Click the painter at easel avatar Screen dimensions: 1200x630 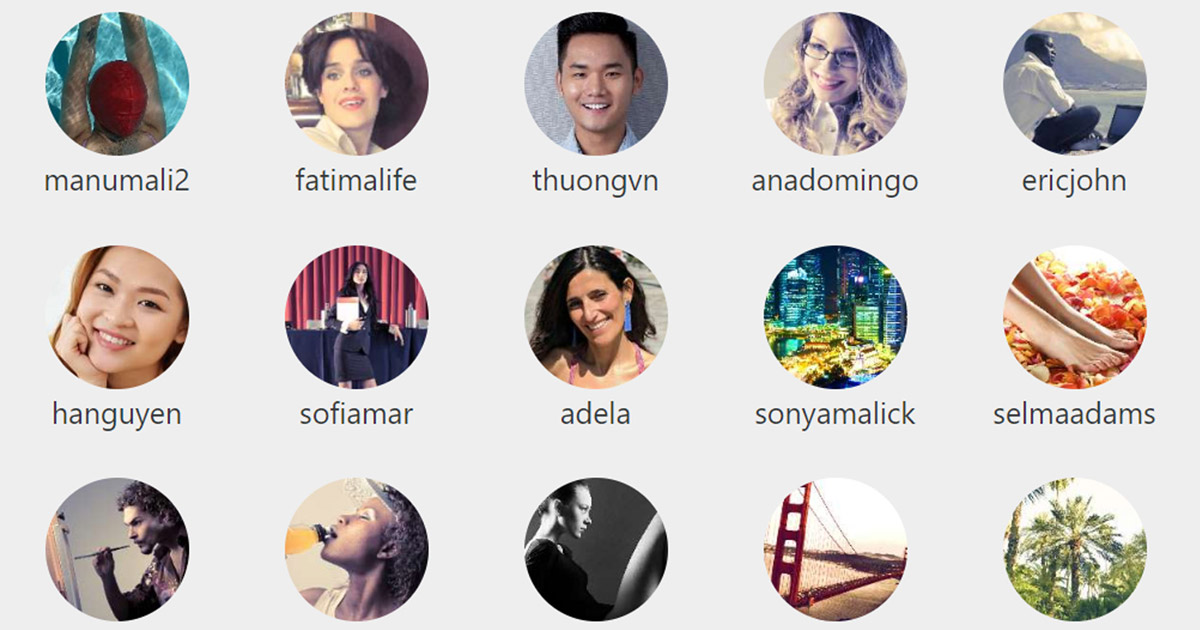pyautogui.click(x=117, y=550)
